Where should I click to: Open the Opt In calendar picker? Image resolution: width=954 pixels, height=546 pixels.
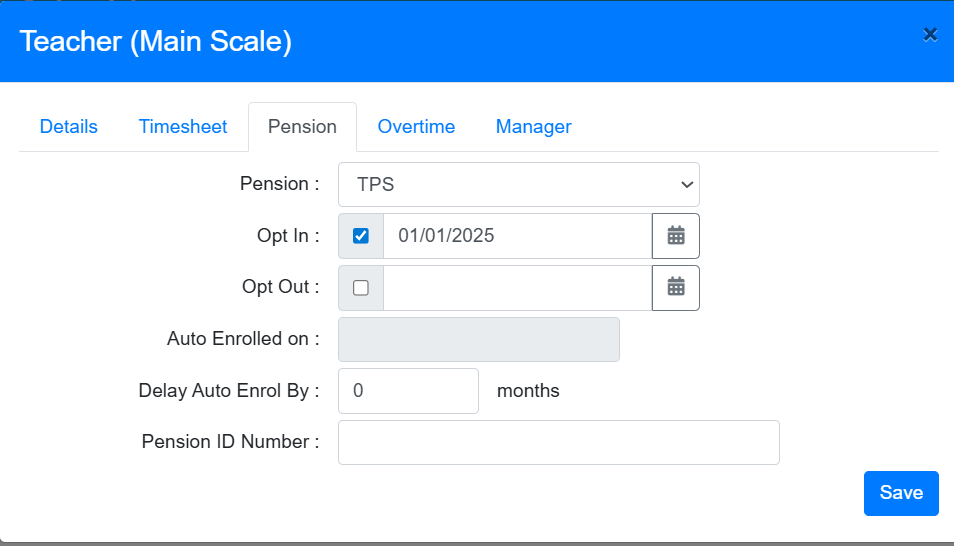point(676,236)
